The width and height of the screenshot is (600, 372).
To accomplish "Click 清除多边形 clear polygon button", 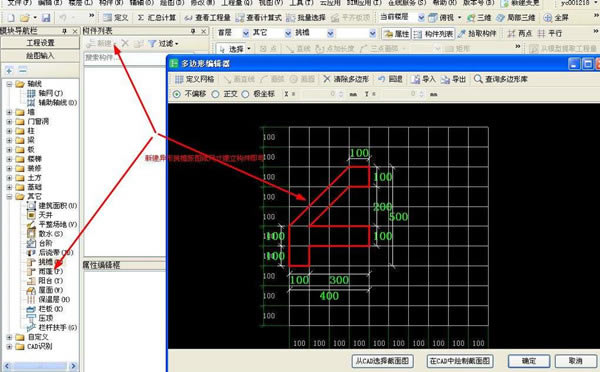I will tap(346, 79).
